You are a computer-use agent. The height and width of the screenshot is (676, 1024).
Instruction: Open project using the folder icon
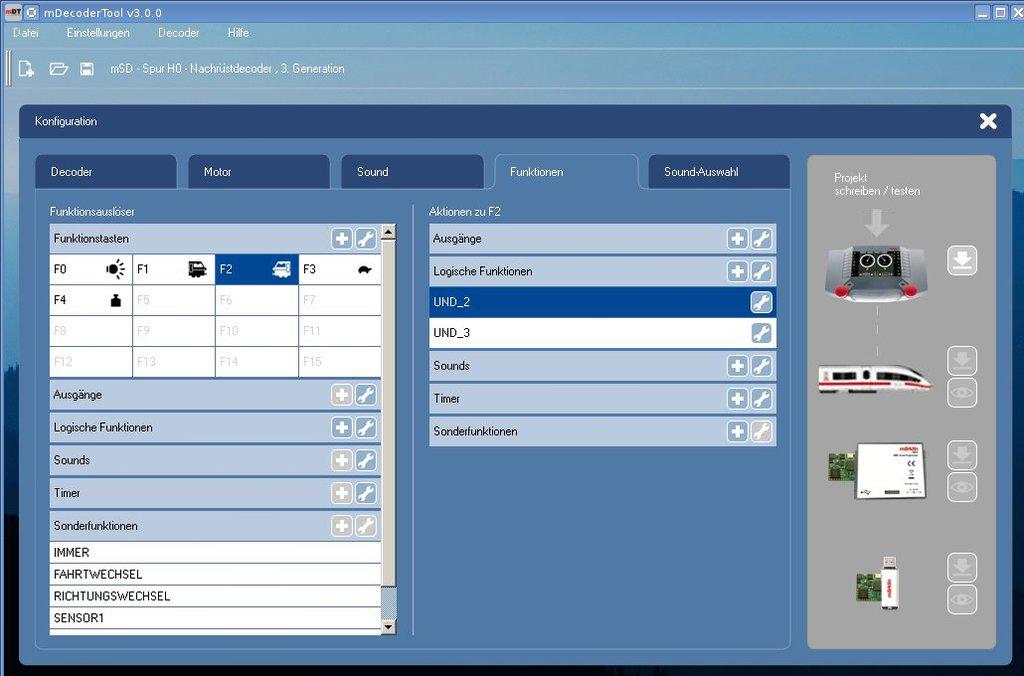pos(58,69)
